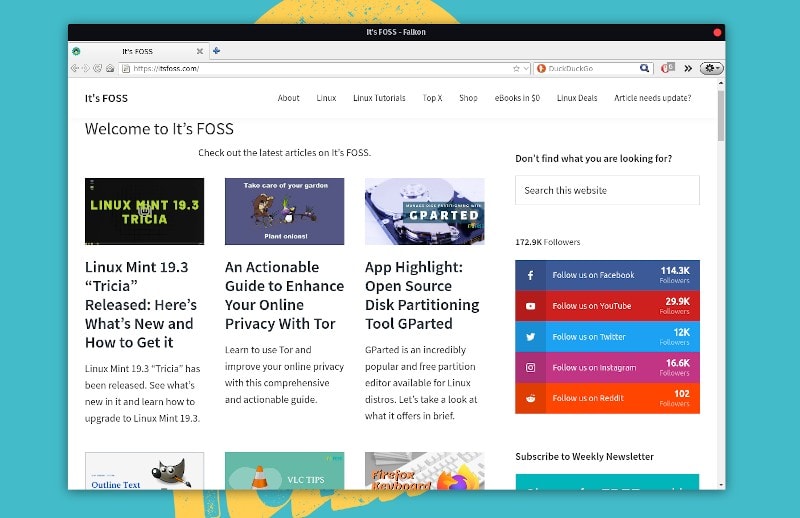800x518 pixels.
Task: Click the 114.3K Facebook follower count
Action: click(x=675, y=270)
